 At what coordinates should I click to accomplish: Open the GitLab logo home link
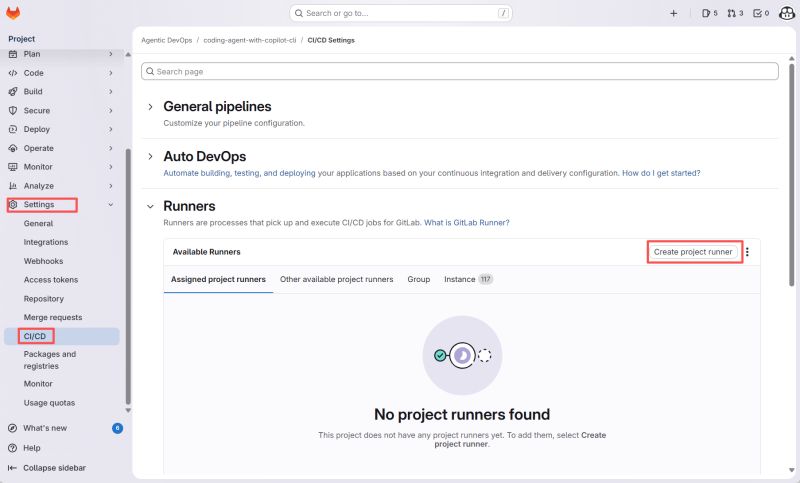pyautogui.click(x=13, y=13)
